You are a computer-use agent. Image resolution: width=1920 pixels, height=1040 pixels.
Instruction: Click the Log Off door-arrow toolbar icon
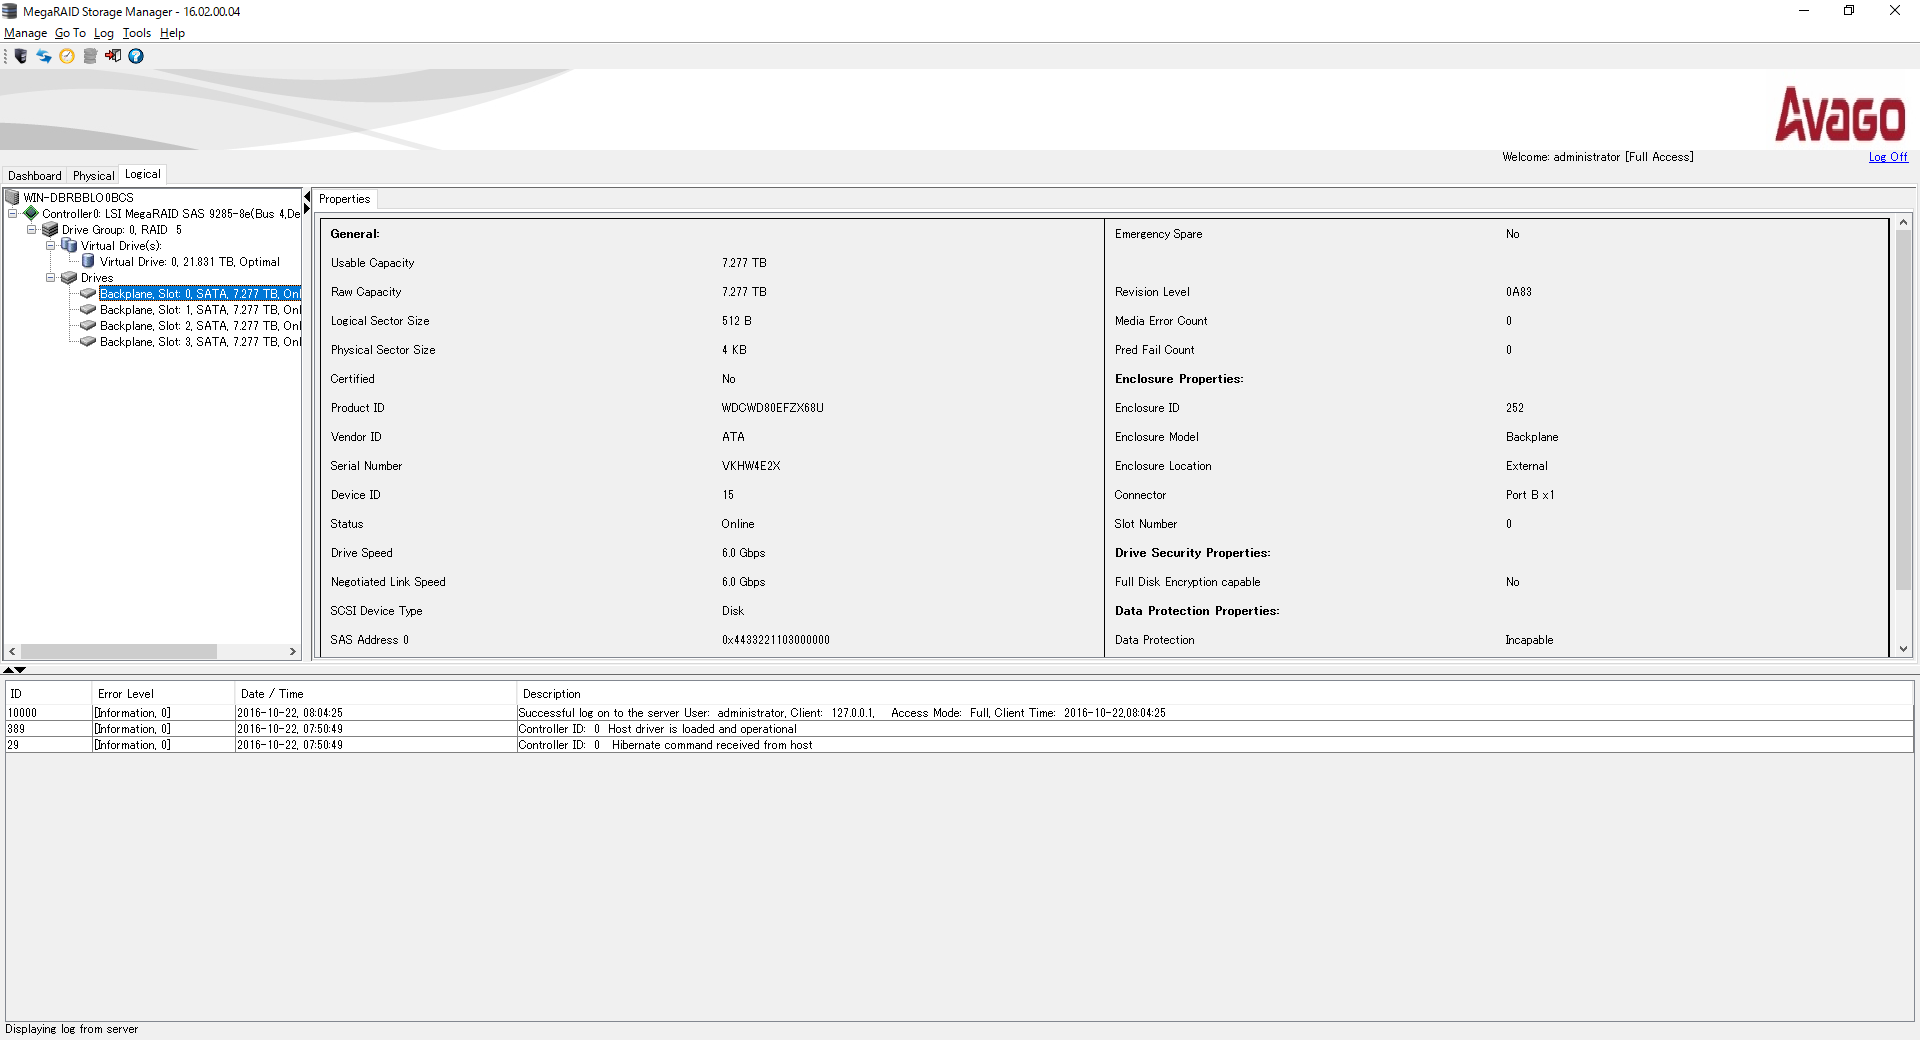[x=113, y=56]
